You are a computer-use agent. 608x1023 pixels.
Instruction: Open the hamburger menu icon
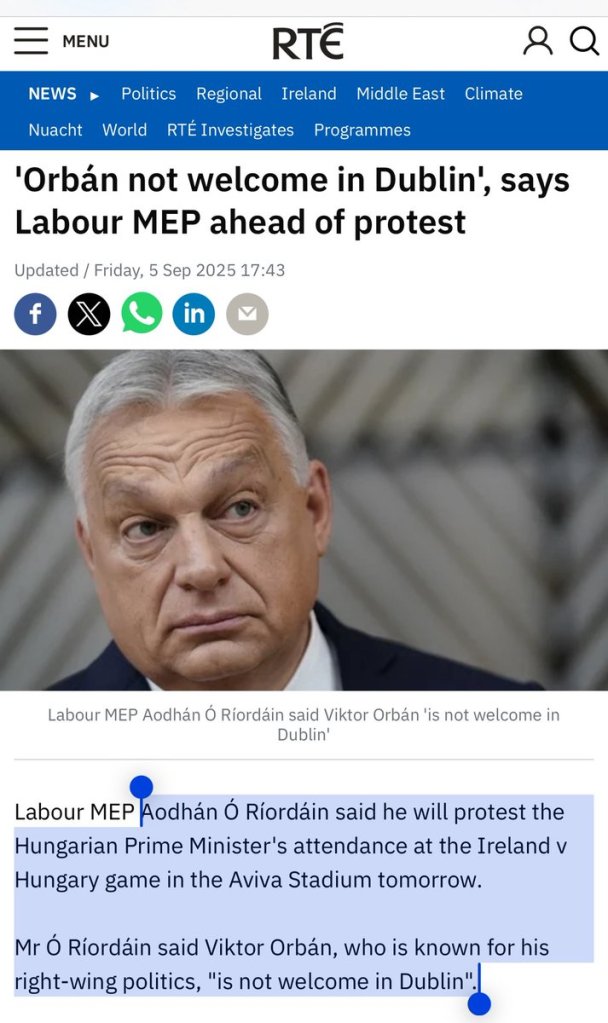(x=31, y=41)
